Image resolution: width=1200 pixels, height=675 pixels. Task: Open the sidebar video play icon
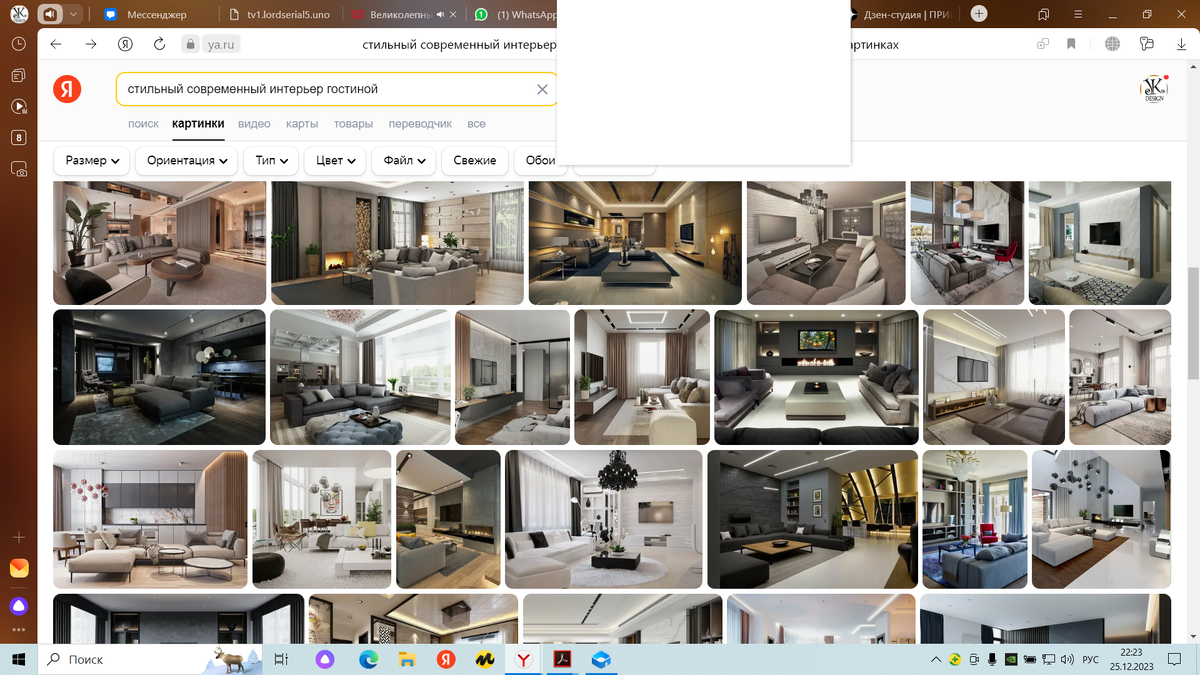19,107
